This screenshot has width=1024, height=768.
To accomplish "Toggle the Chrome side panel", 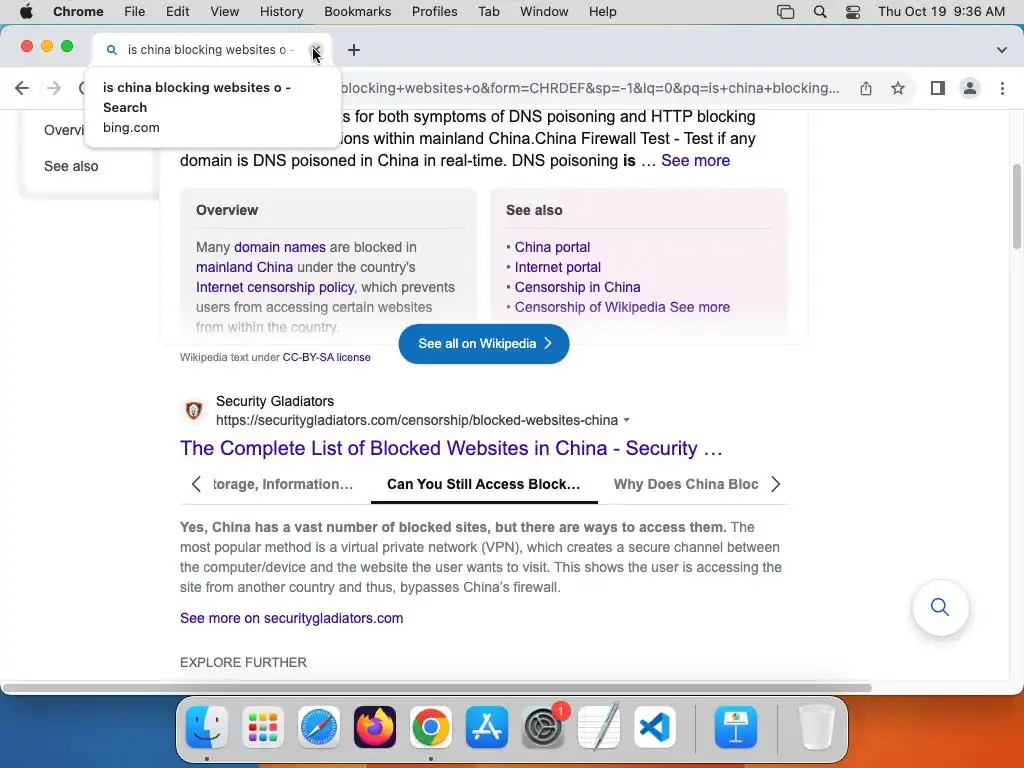I will [x=938, y=88].
